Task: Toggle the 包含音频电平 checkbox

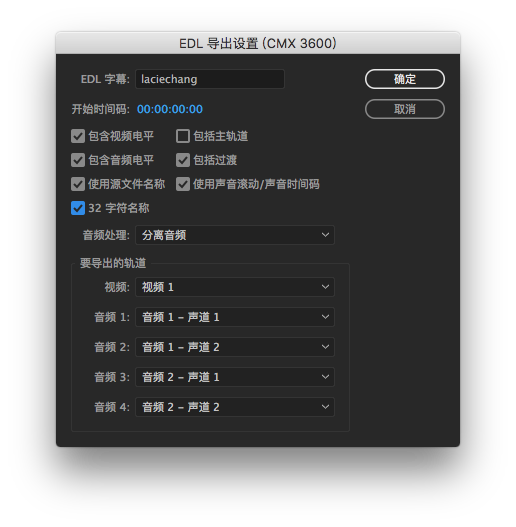Action: (78, 160)
